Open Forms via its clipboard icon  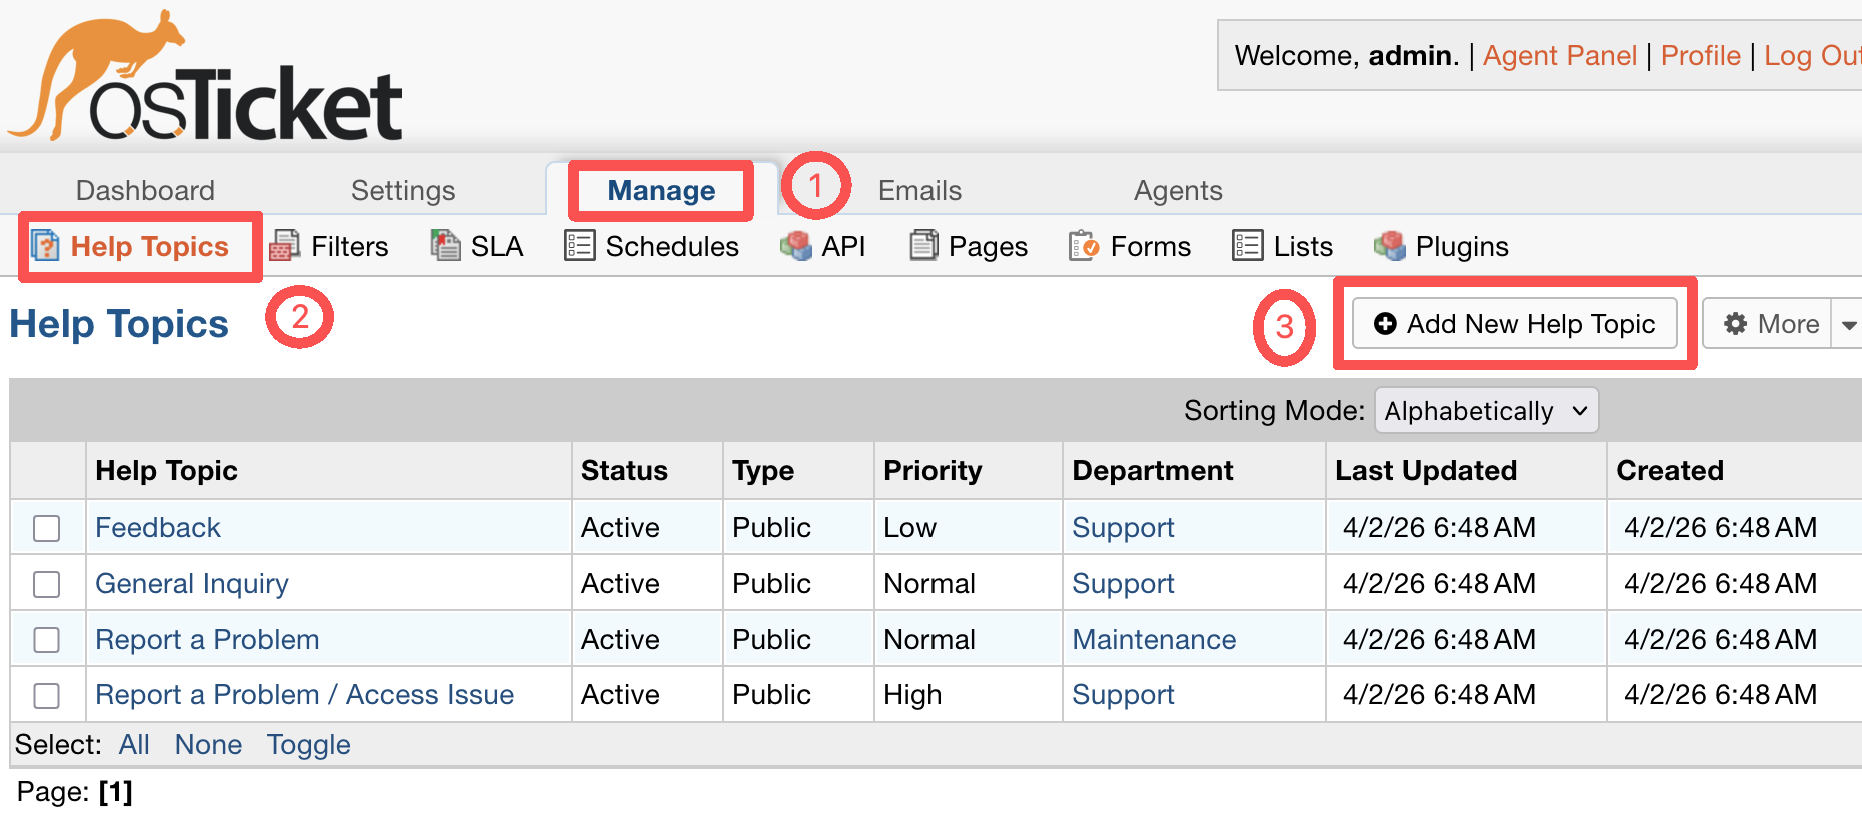[1084, 246]
